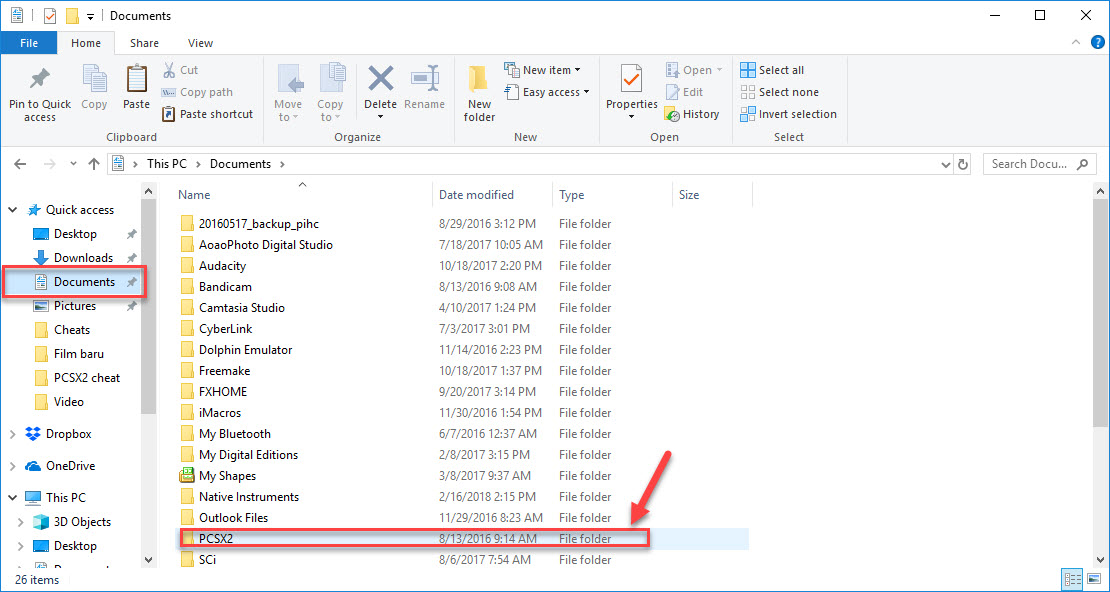Open the Customize Quick Access Toolbar dropdown
The image size is (1110, 592).
[x=91, y=16]
